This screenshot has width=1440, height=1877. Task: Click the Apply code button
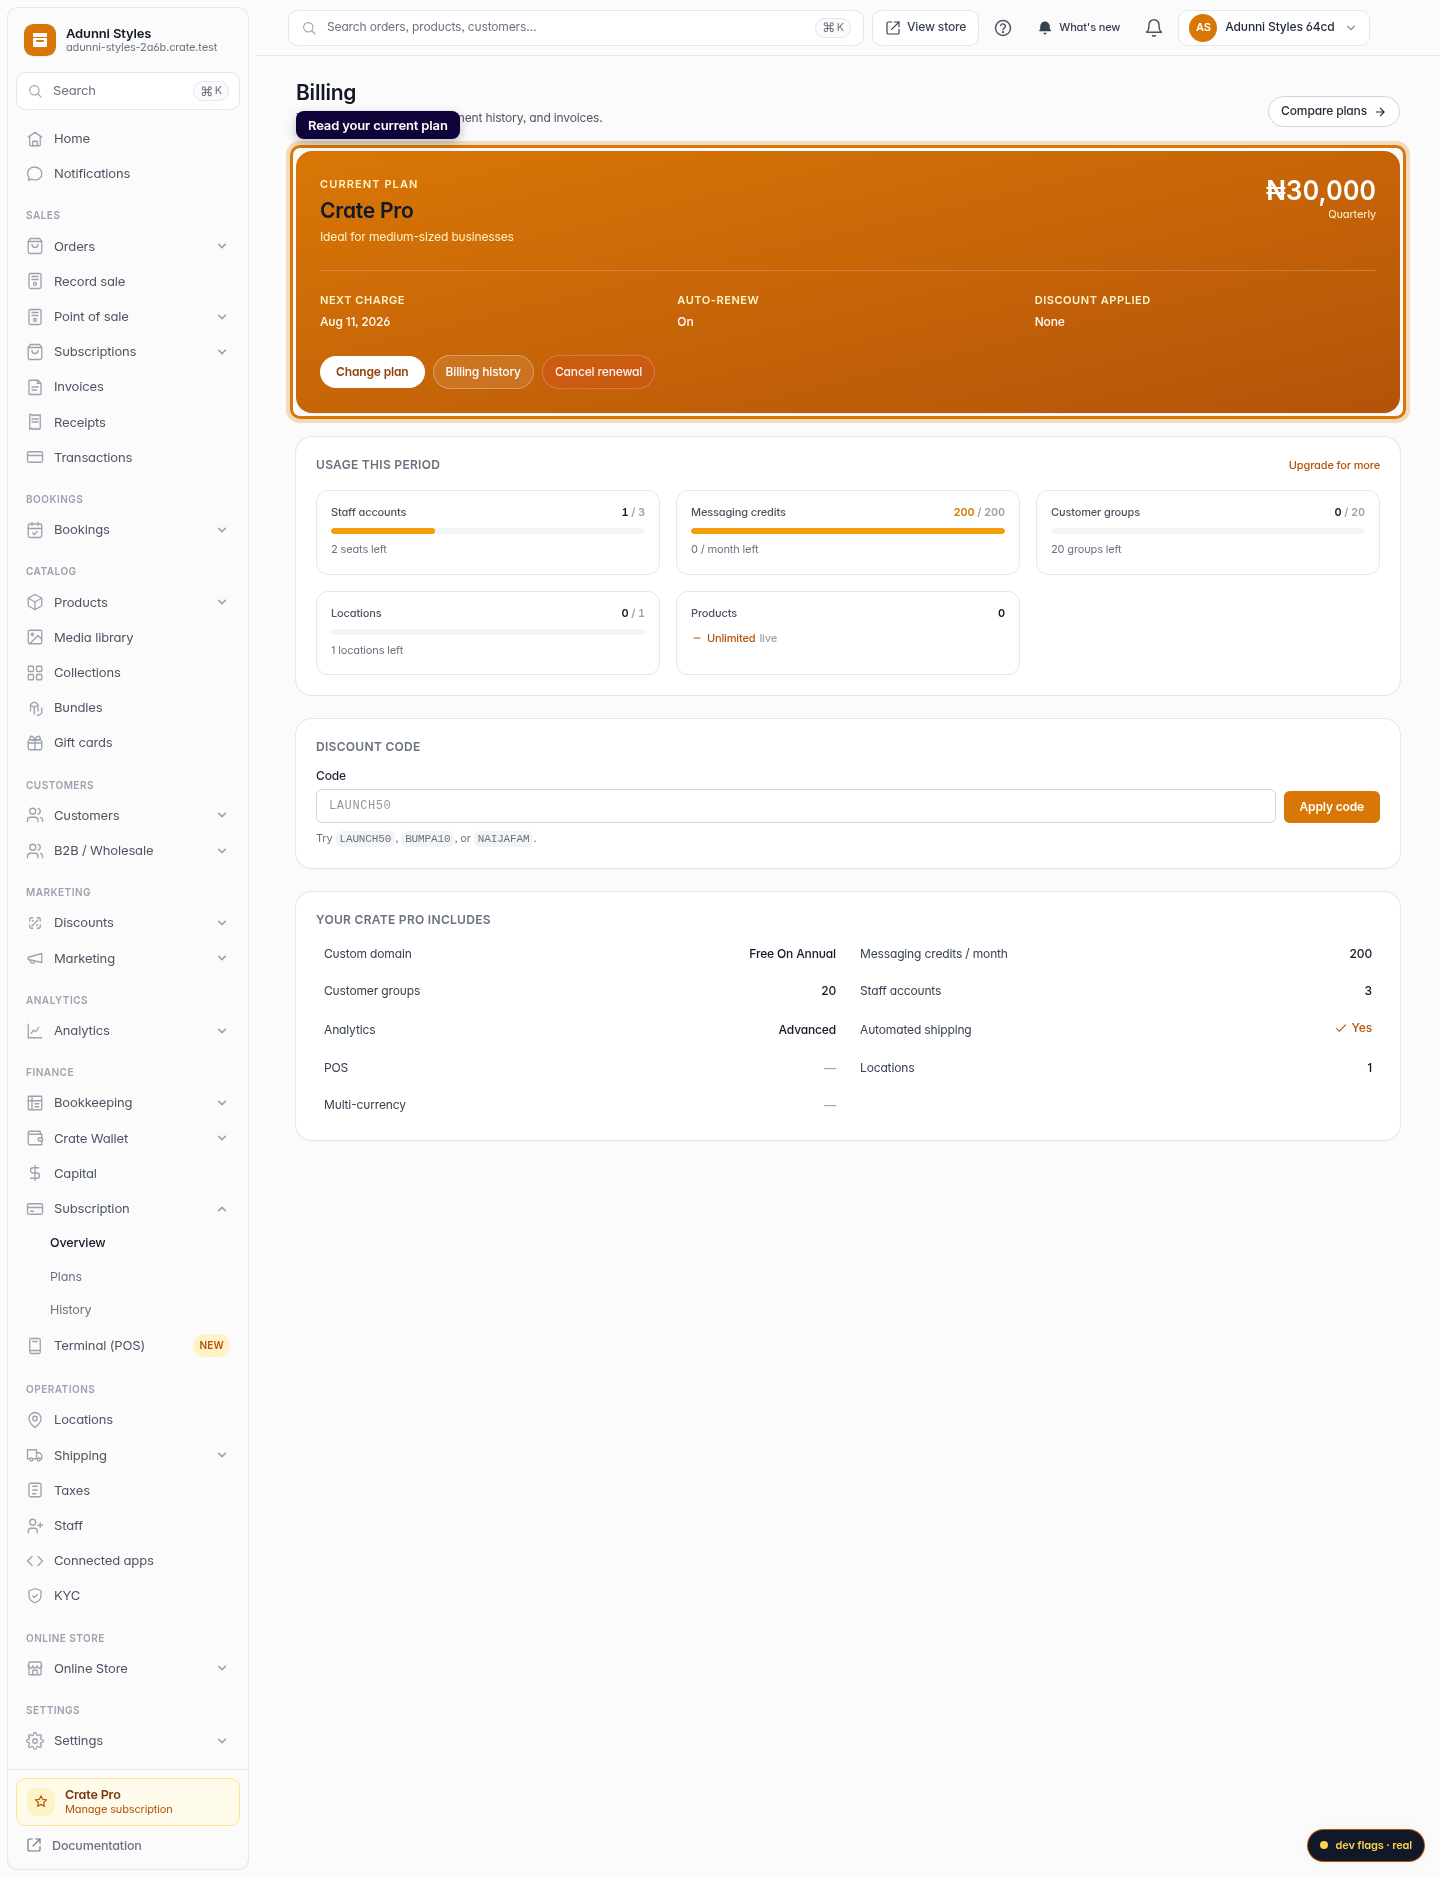[x=1331, y=807]
